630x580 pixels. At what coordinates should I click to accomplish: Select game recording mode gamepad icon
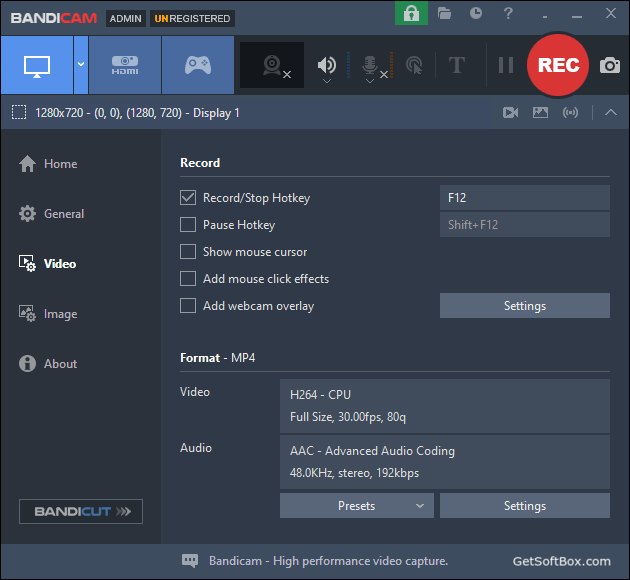coord(198,65)
